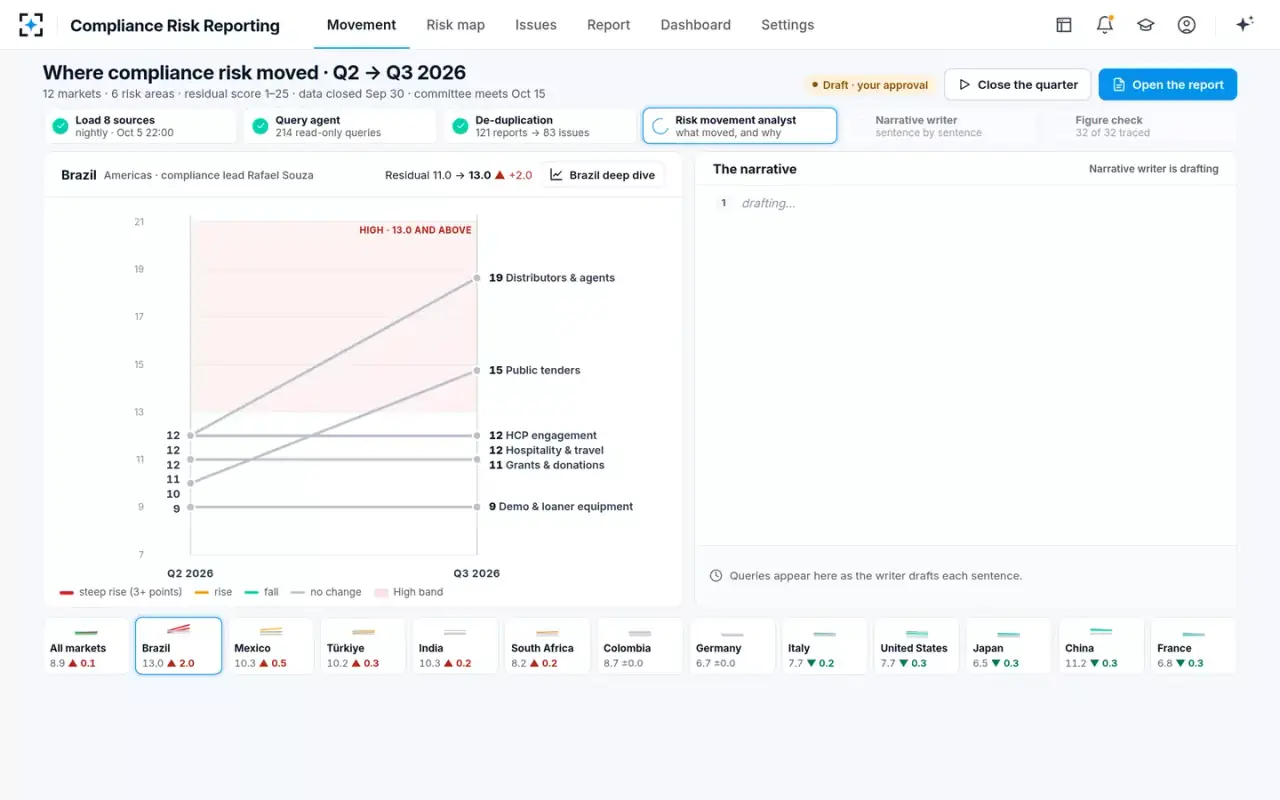
Task: Select the Germany market card
Action: [x=732, y=646]
